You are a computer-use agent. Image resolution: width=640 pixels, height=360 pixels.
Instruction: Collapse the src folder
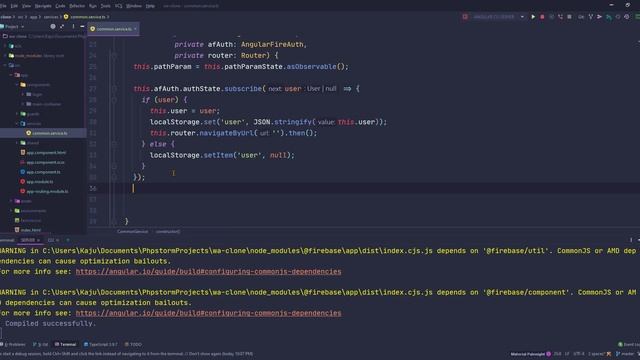5,65
